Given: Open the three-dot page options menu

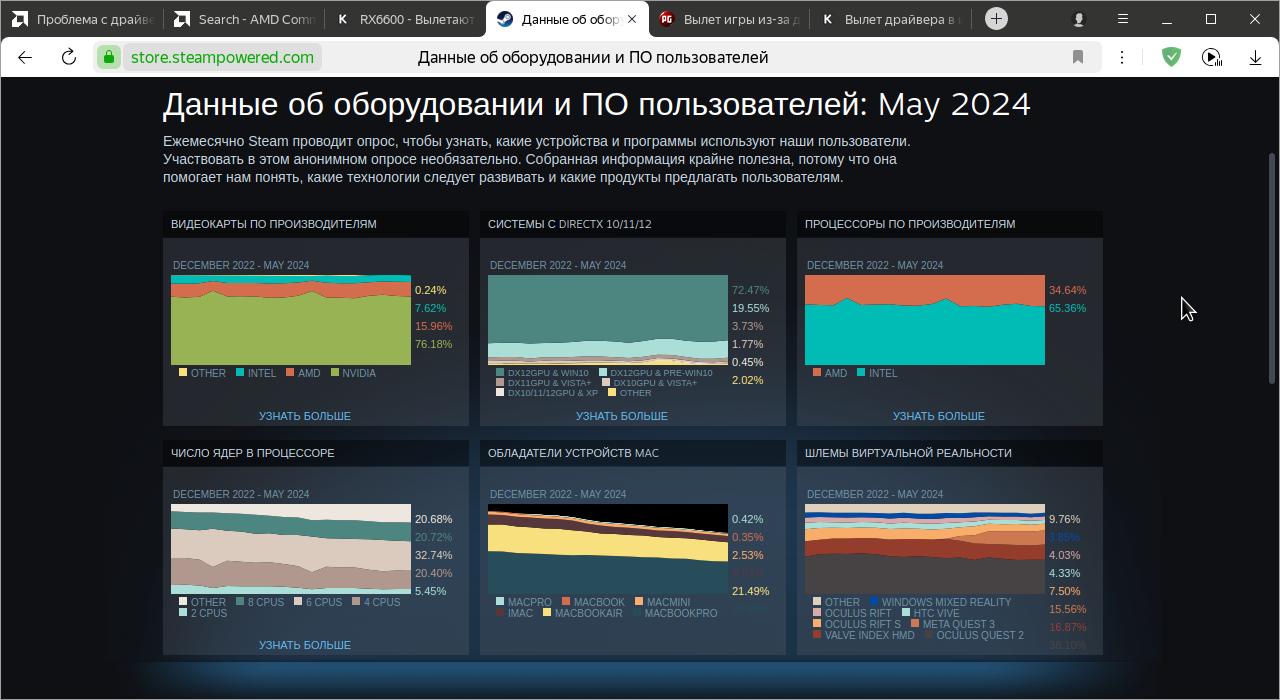Looking at the screenshot, I should 1122,57.
